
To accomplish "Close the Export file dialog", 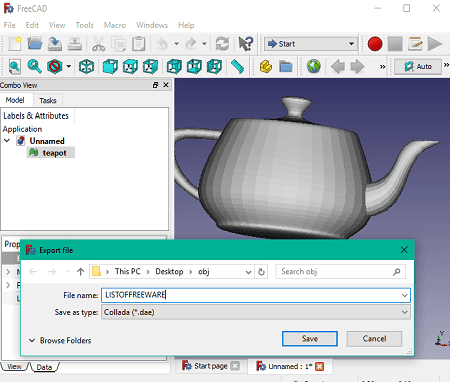I will pyautogui.click(x=404, y=250).
